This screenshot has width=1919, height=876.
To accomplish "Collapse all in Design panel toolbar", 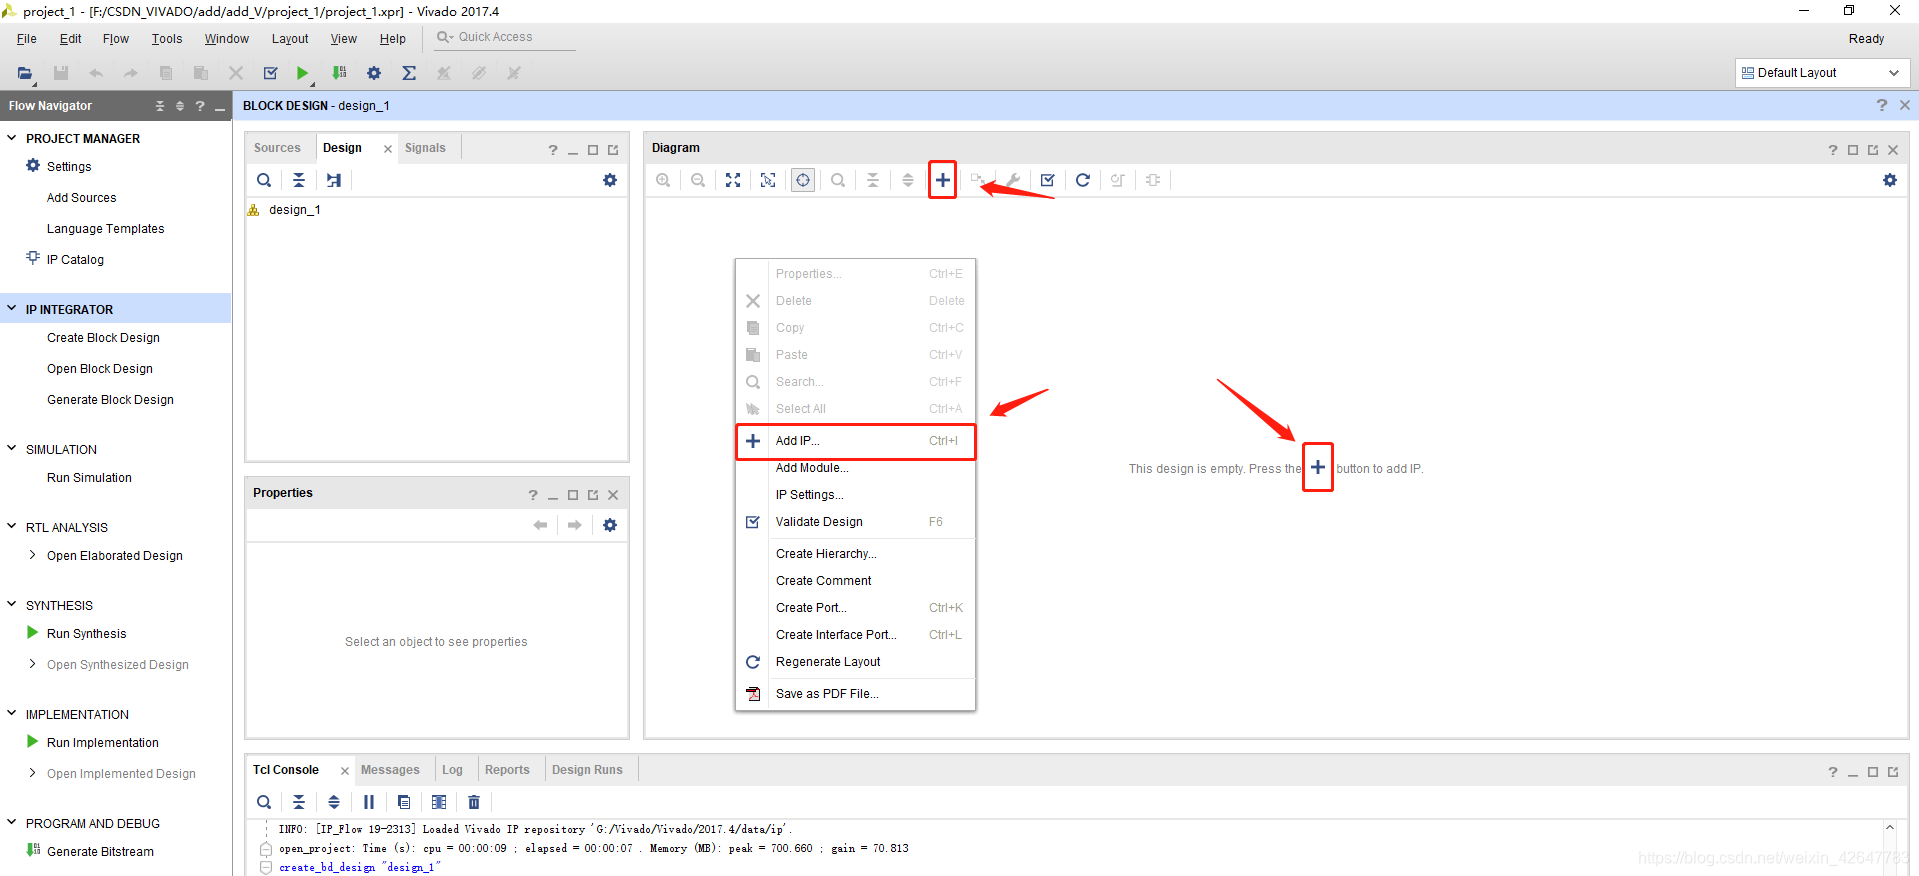I will (299, 180).
